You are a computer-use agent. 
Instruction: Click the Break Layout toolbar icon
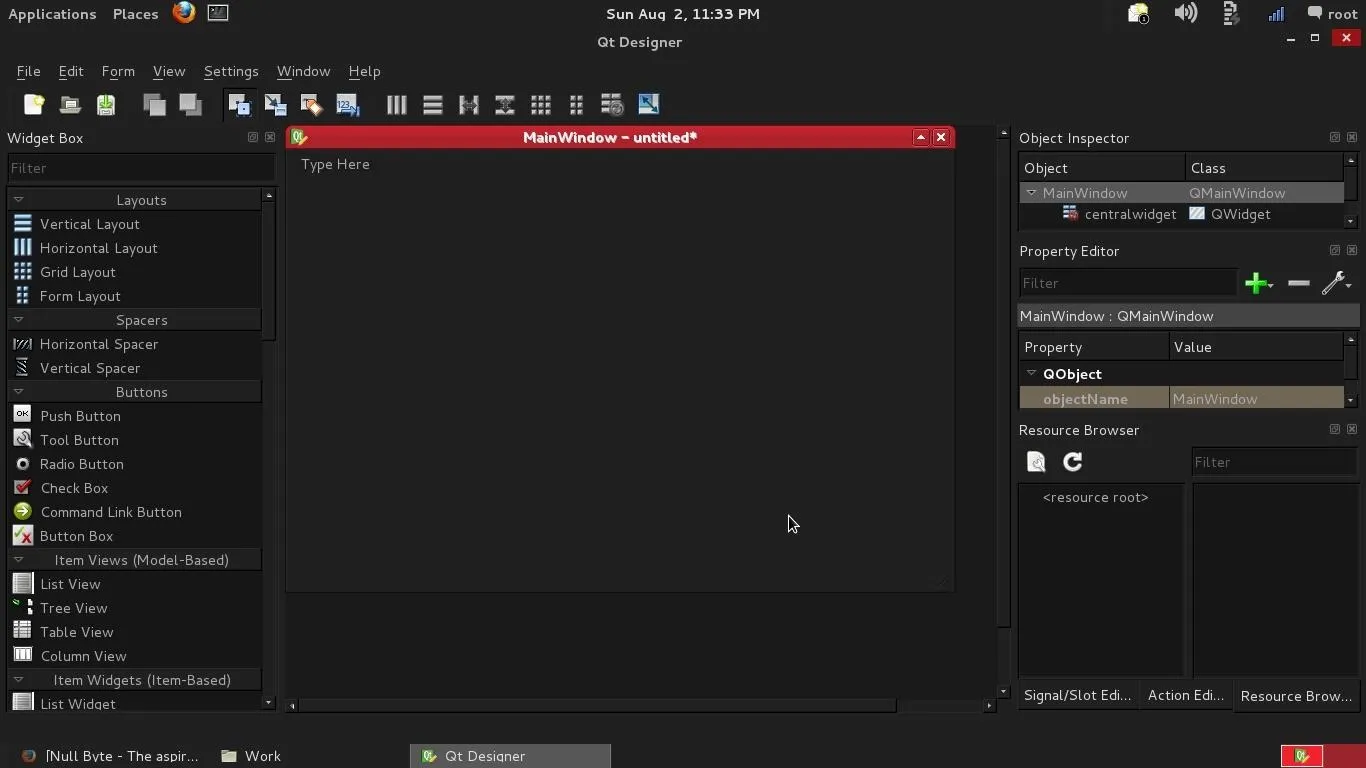tap(612, 104)
